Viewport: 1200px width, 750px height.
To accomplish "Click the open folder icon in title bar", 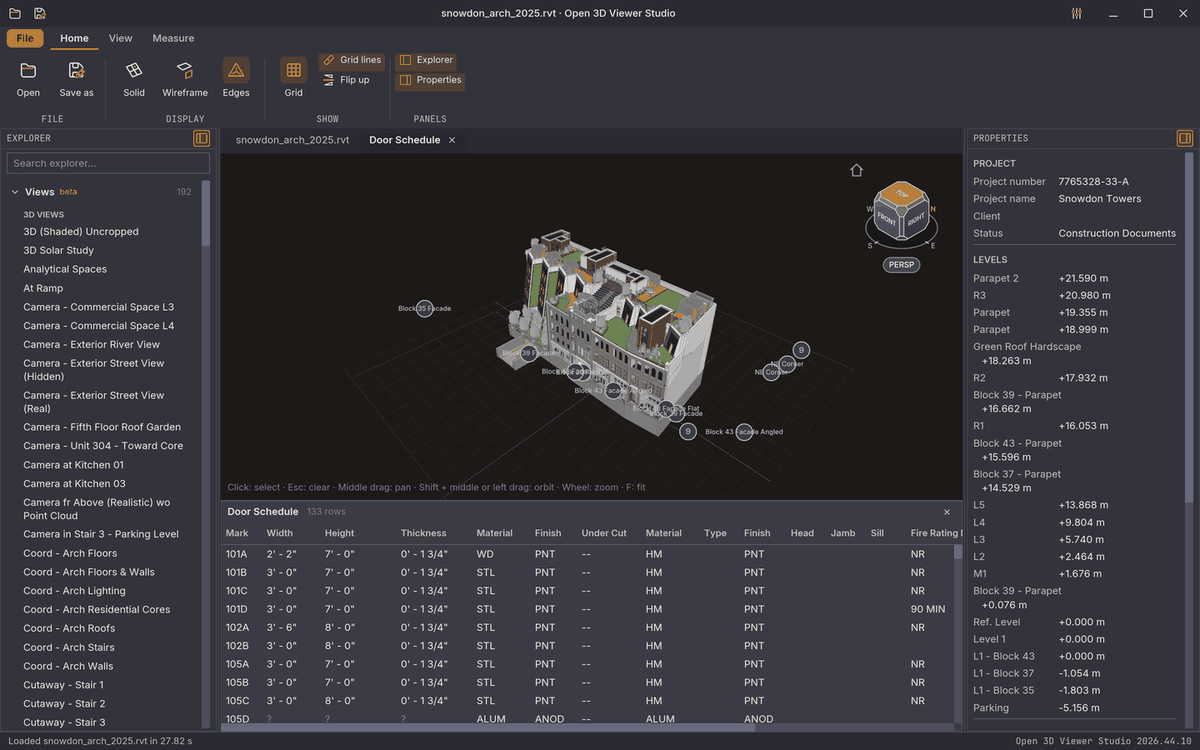I will [x=15, y=13].
